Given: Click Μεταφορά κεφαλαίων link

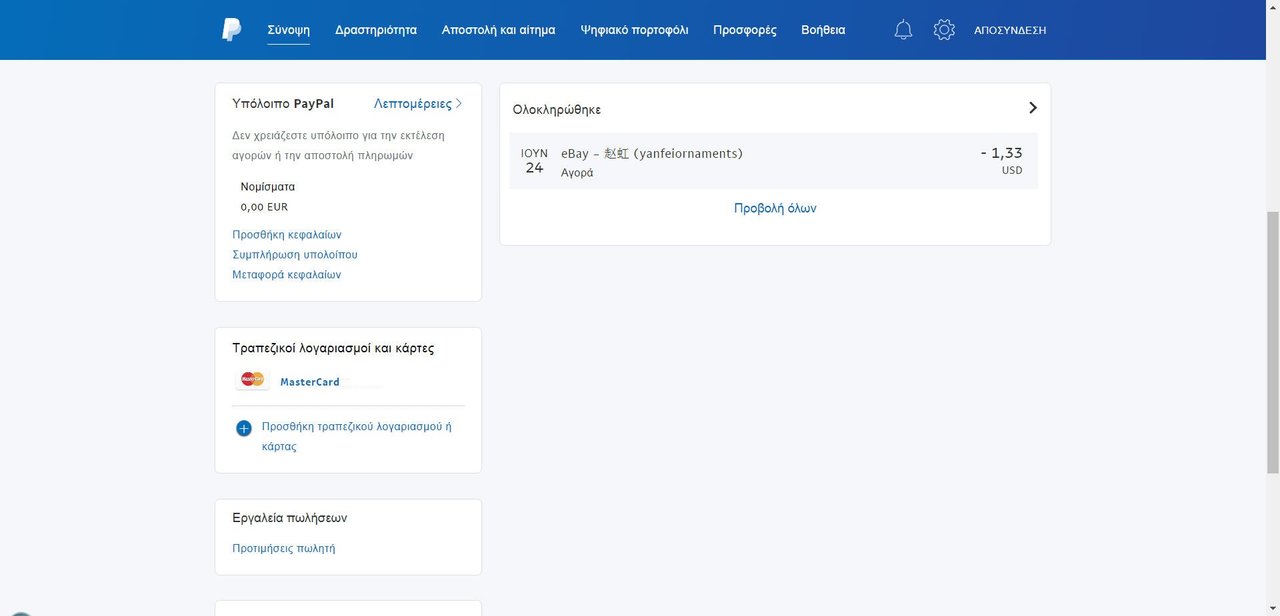Looking at the screenshot, I should 287,274.
